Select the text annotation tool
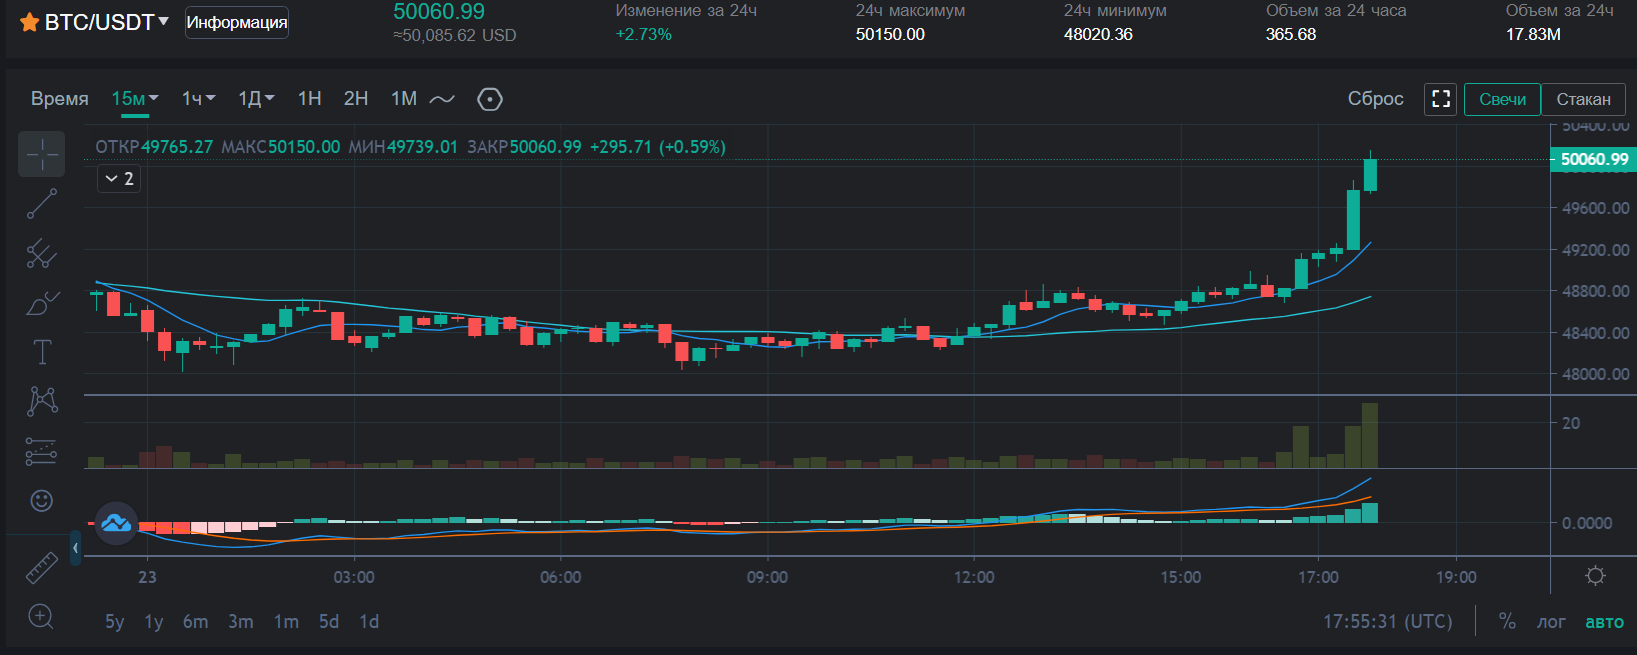 (x=42, y=352)
